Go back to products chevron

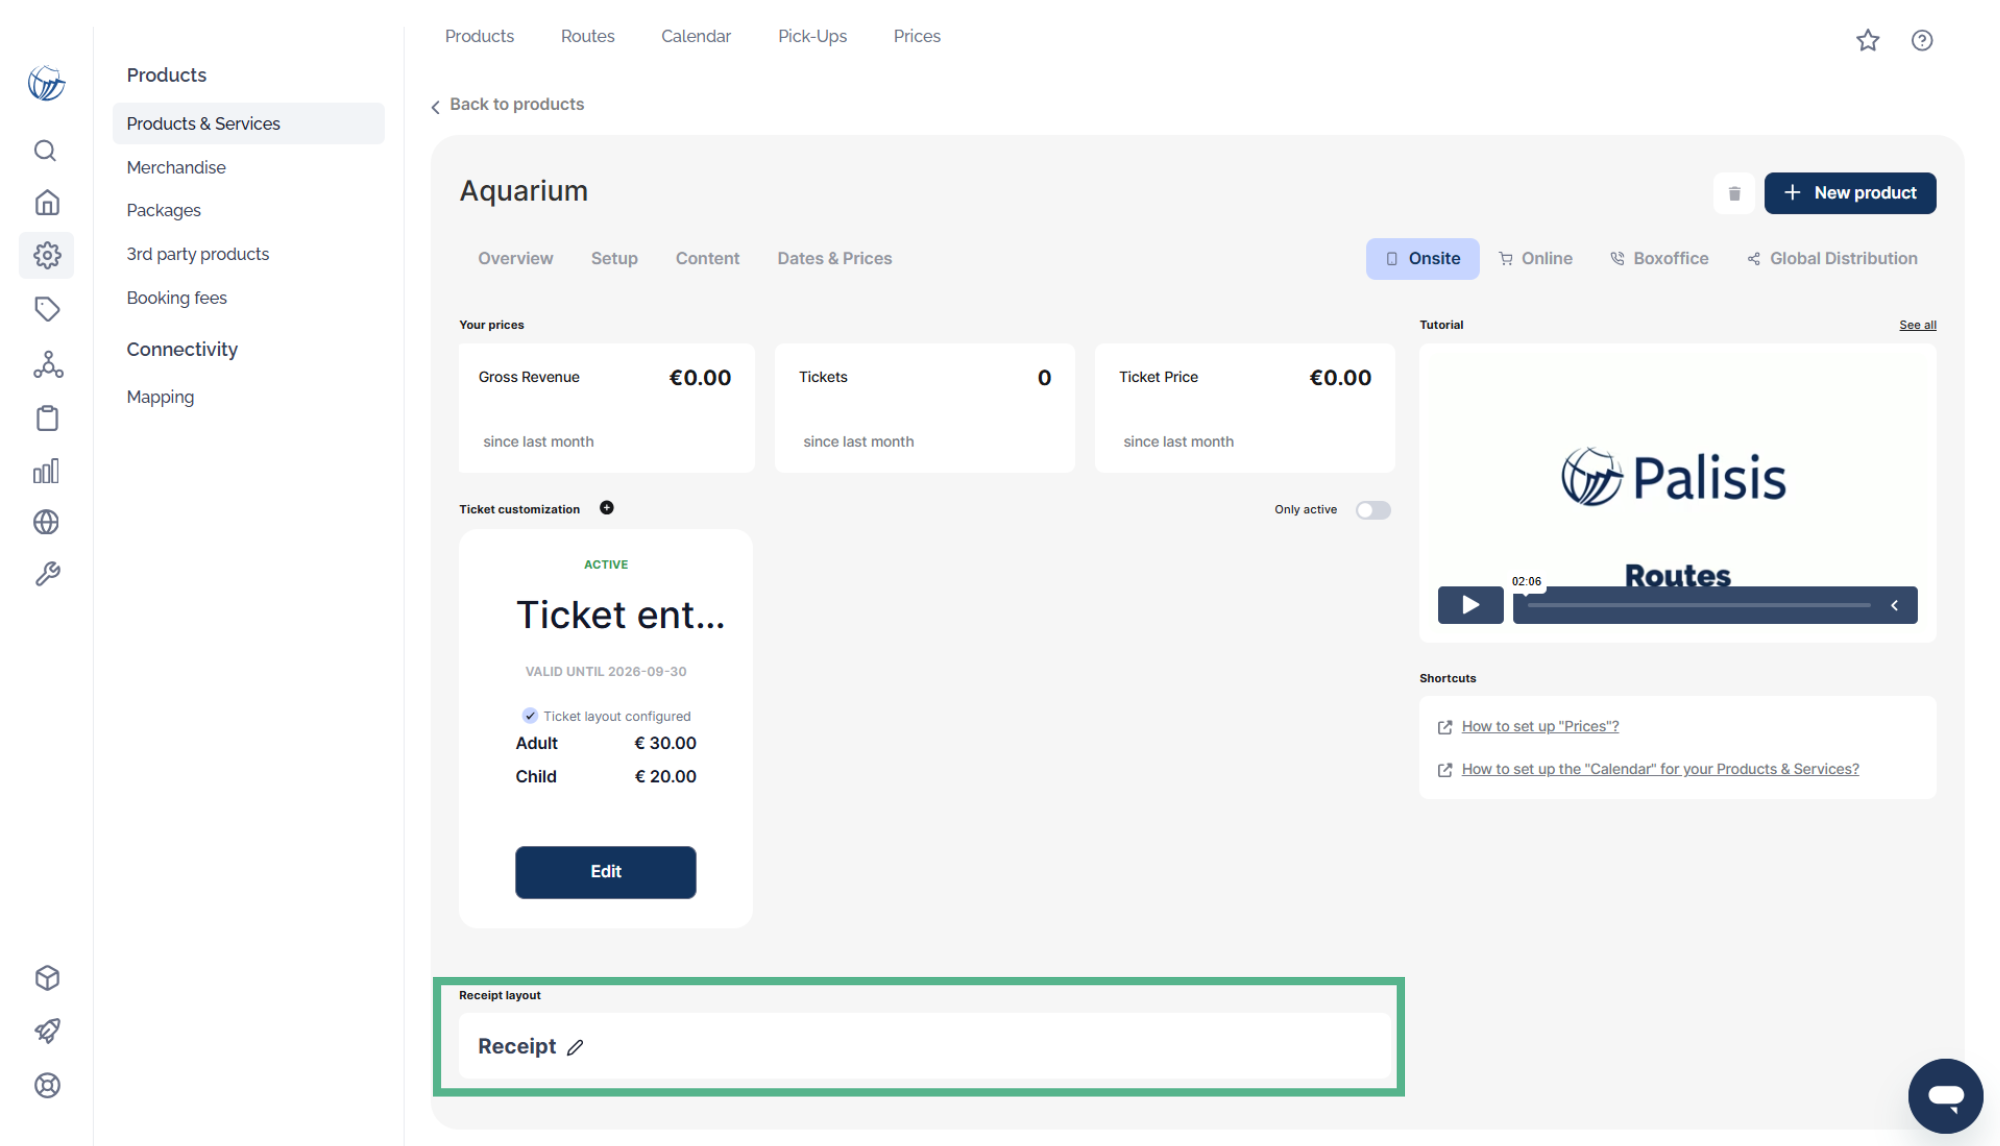tap(435, 106)
